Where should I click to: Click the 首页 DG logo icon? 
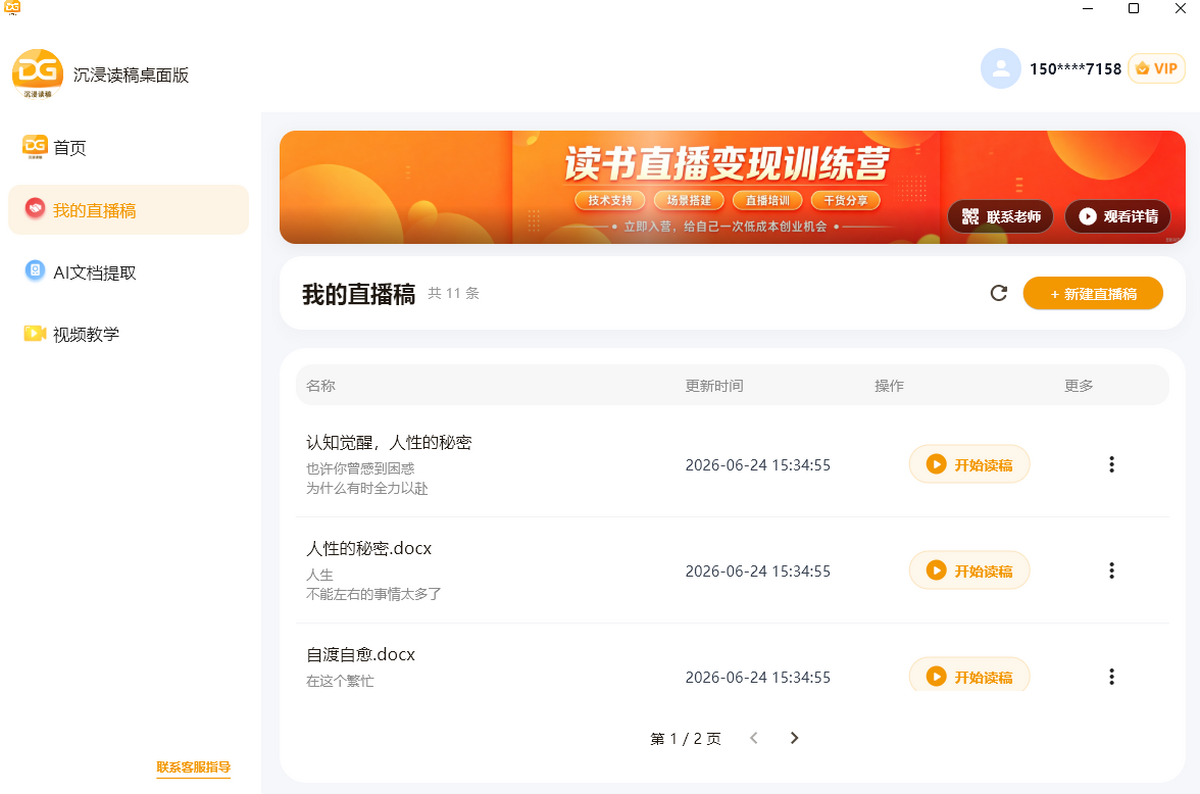(35, 147)
